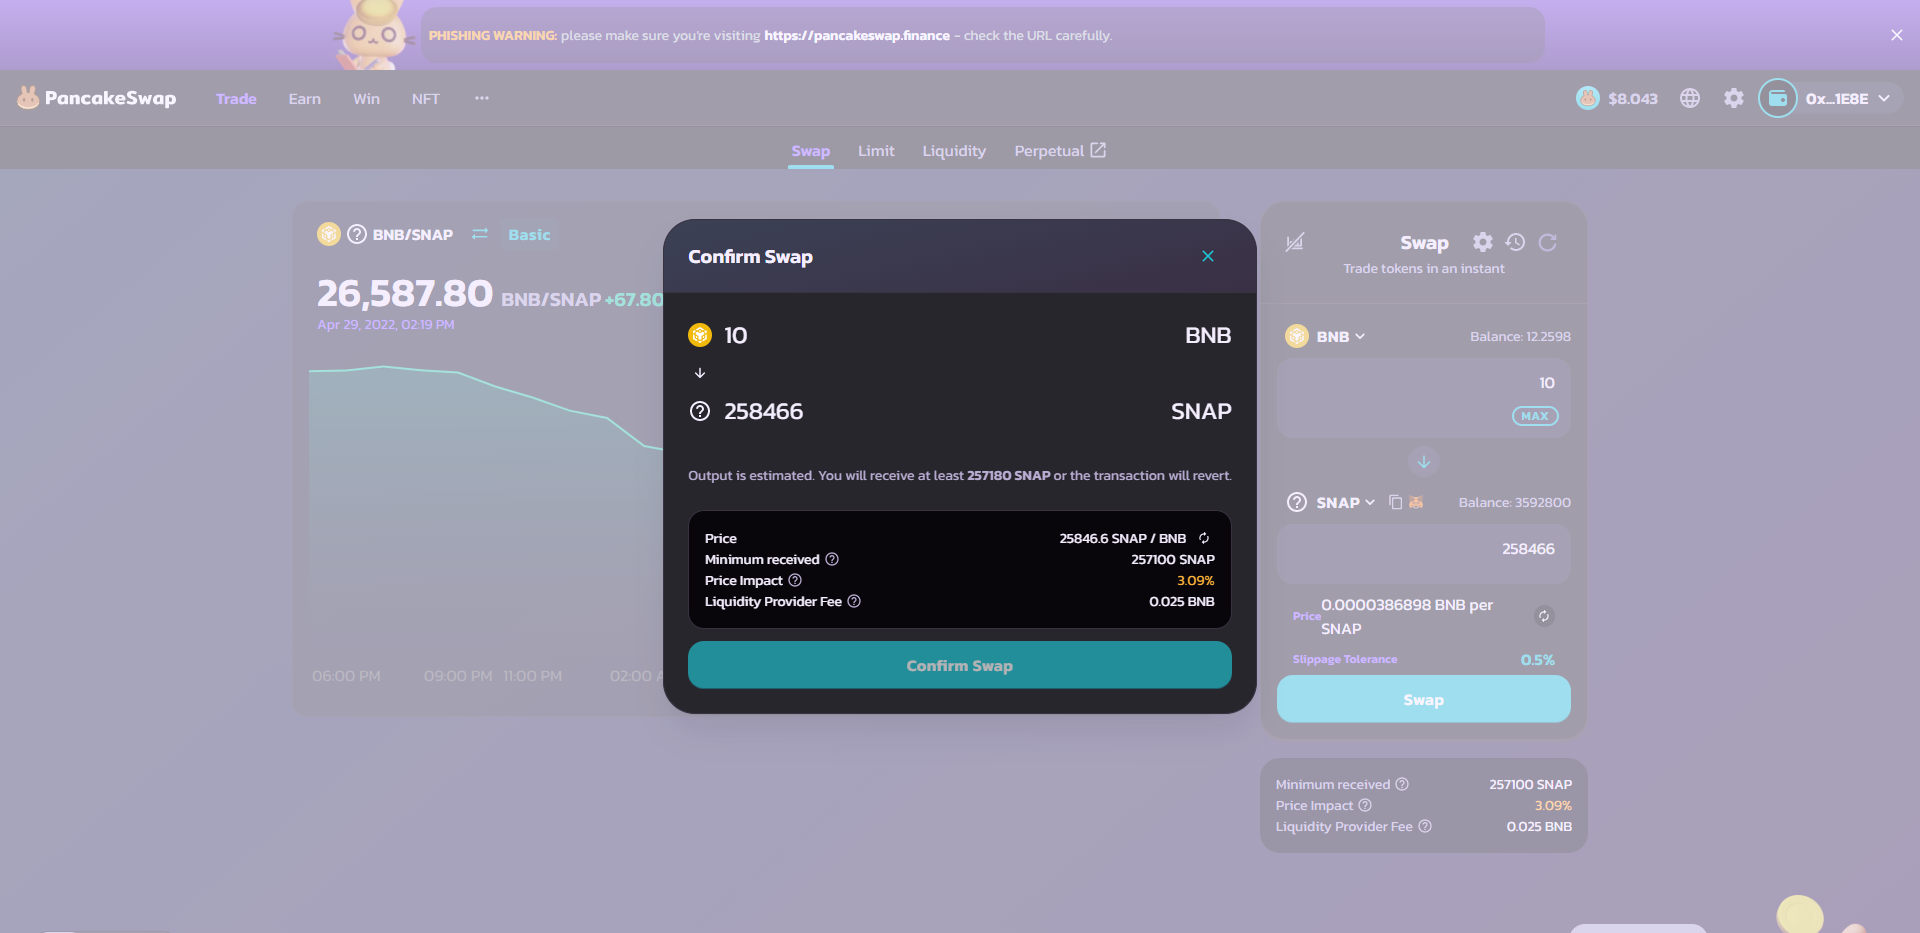Show Liquidity Provider Fee help in the dialog
The image size is (1920, 933).
(854, 601)
